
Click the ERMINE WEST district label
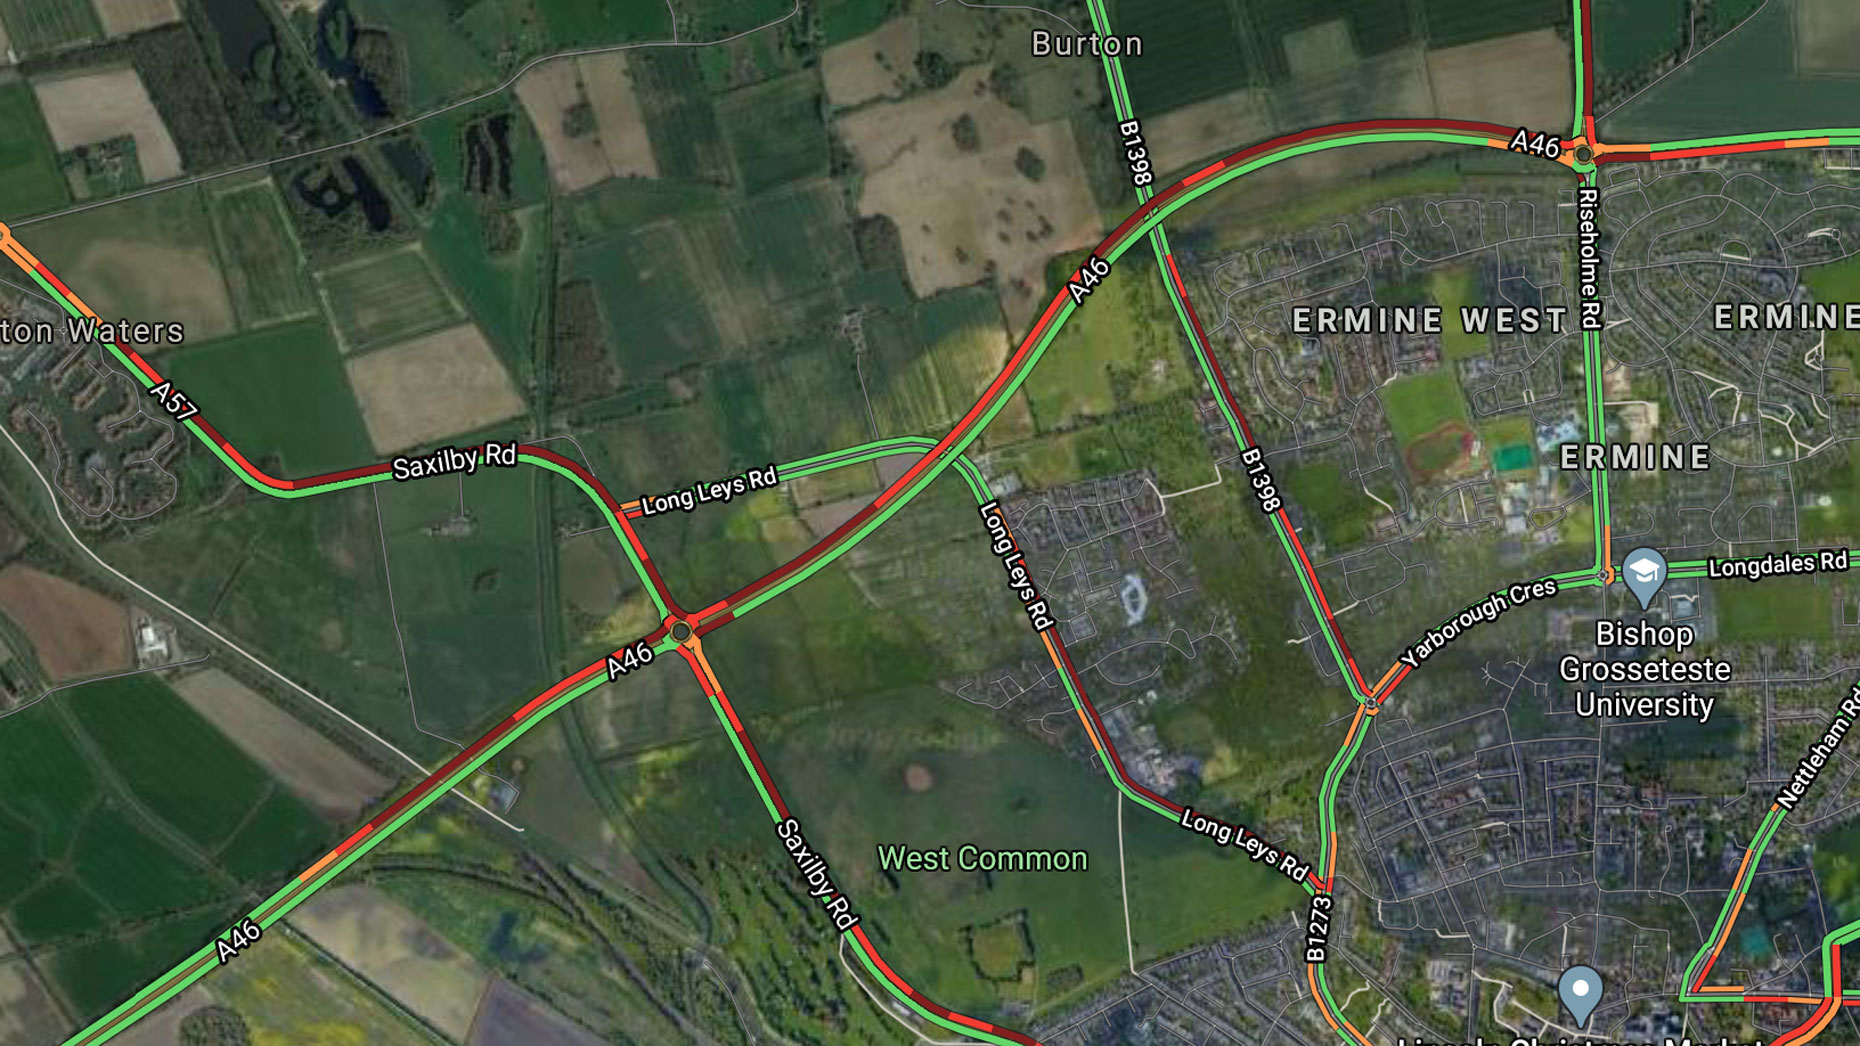[x=1430, y=320]
